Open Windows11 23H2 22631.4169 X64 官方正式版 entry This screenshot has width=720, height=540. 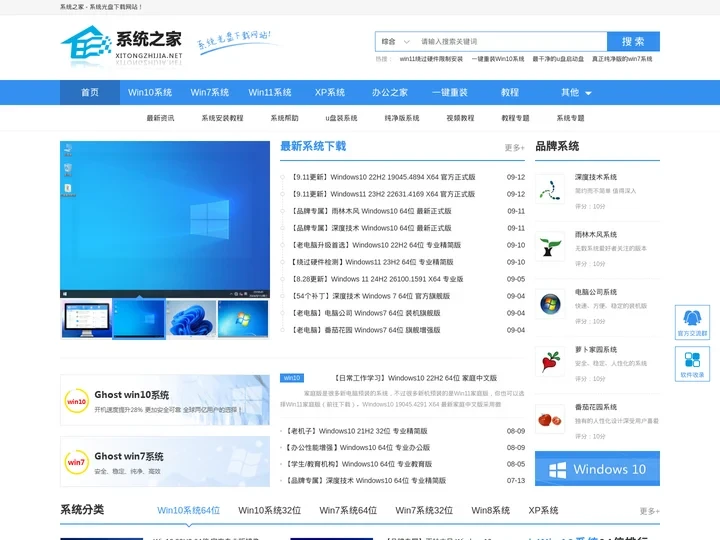[383, 194]
